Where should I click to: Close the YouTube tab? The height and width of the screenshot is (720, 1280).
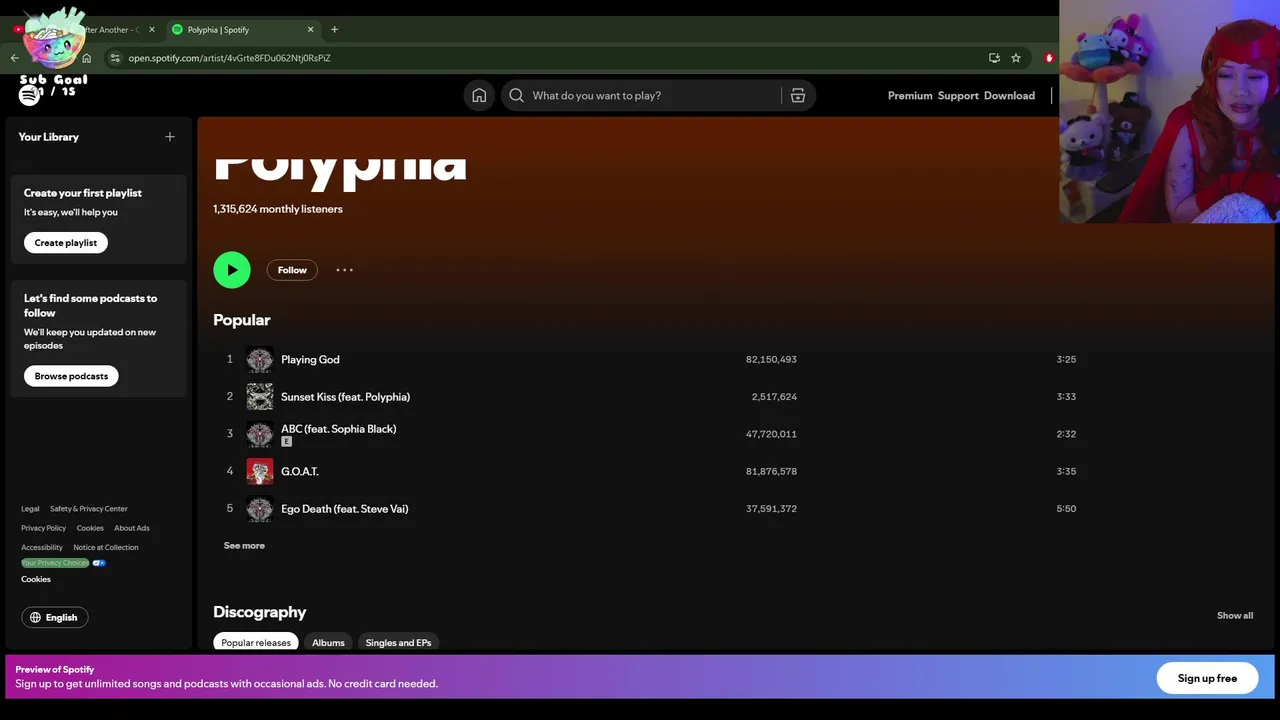click(152, 30)
